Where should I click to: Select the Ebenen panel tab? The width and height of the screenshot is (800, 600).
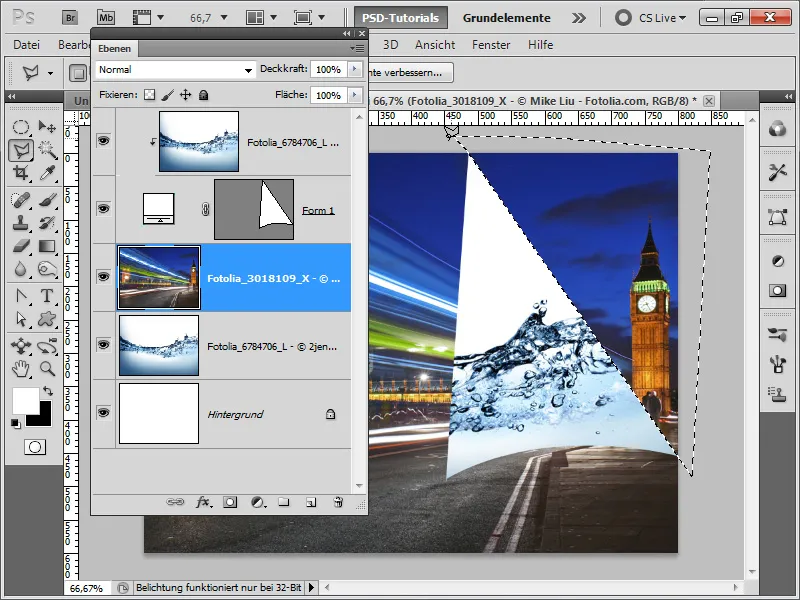click(x=114, y=48)
